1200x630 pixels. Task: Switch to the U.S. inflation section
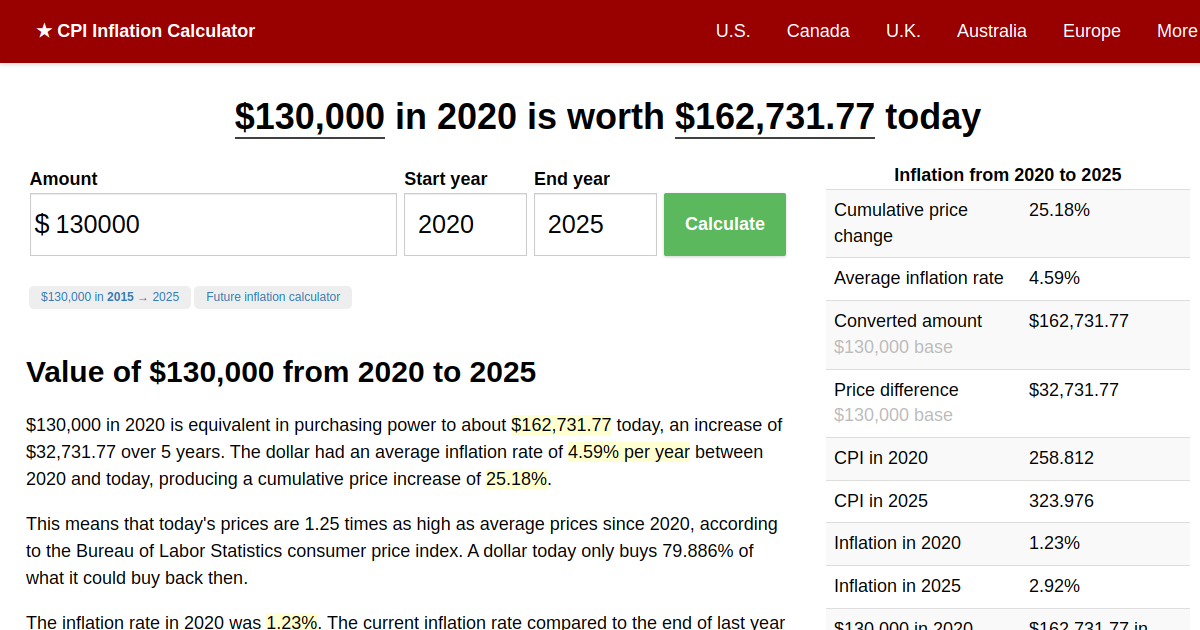point(733,31)
